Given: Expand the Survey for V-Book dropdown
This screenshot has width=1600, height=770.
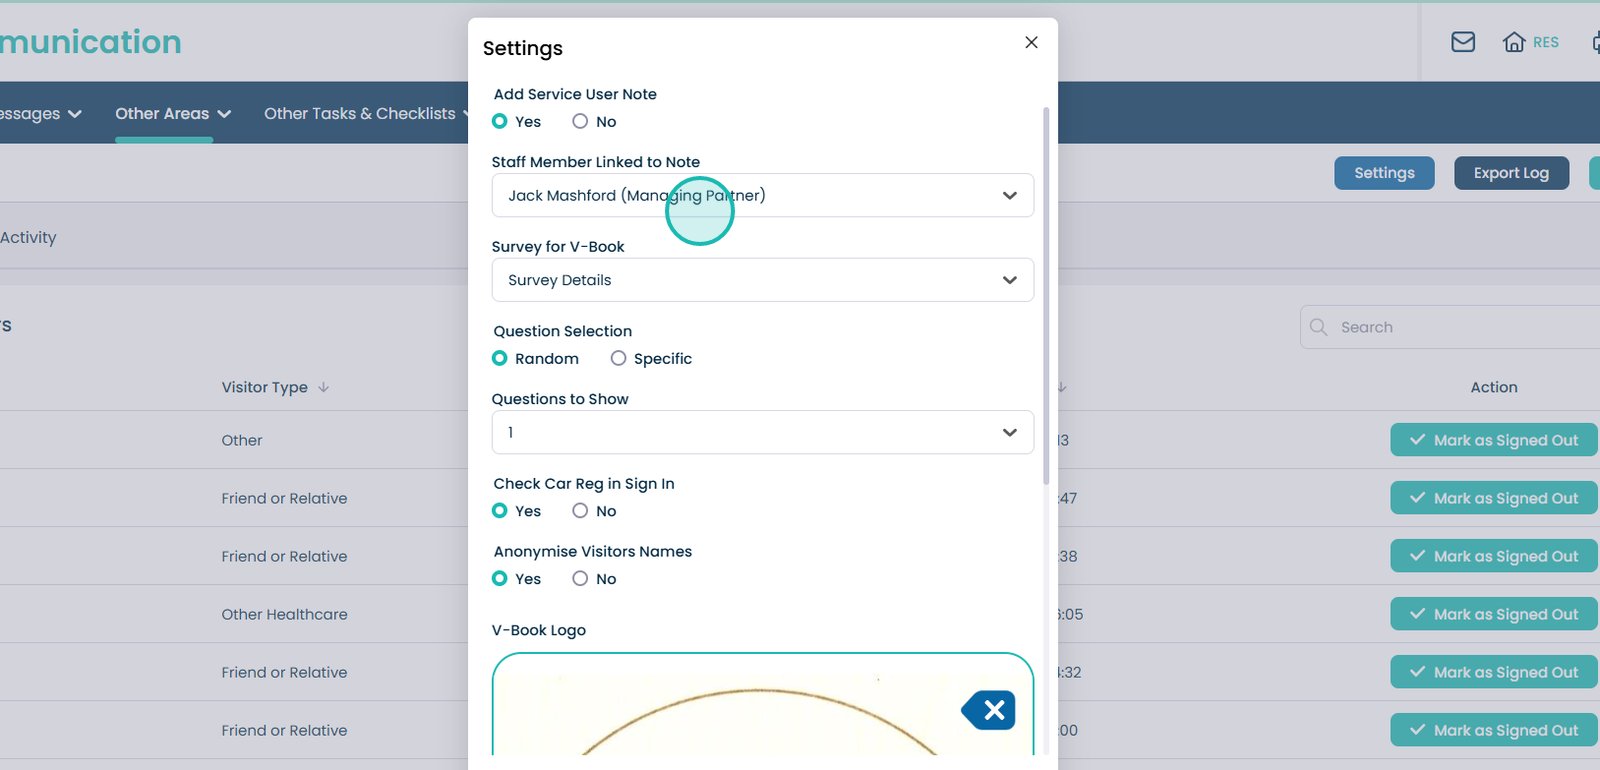Looking at the screenshot, I should [x=762, y=281].
